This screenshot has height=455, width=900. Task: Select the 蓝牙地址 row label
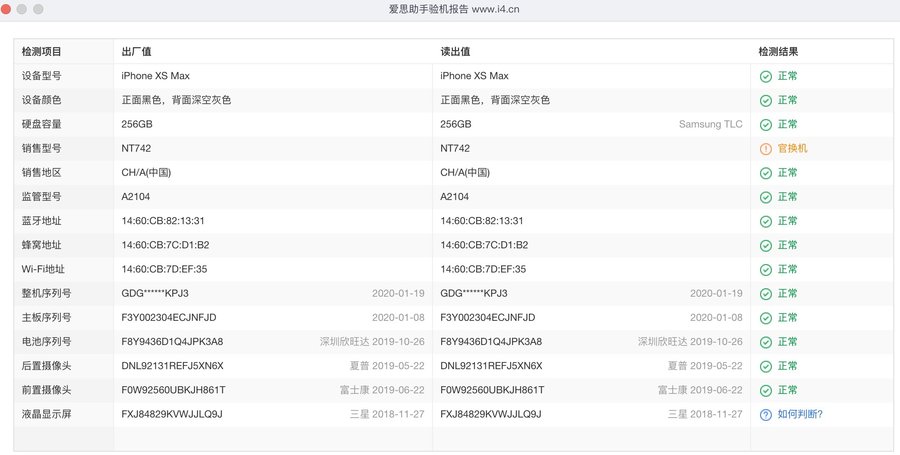(x=41, y=220)
